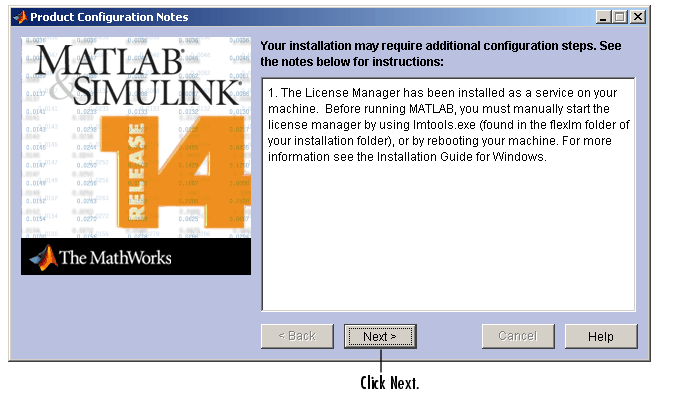Click the 'Your installation may require' heading text
673x397 pixels.
pos(441,54)
